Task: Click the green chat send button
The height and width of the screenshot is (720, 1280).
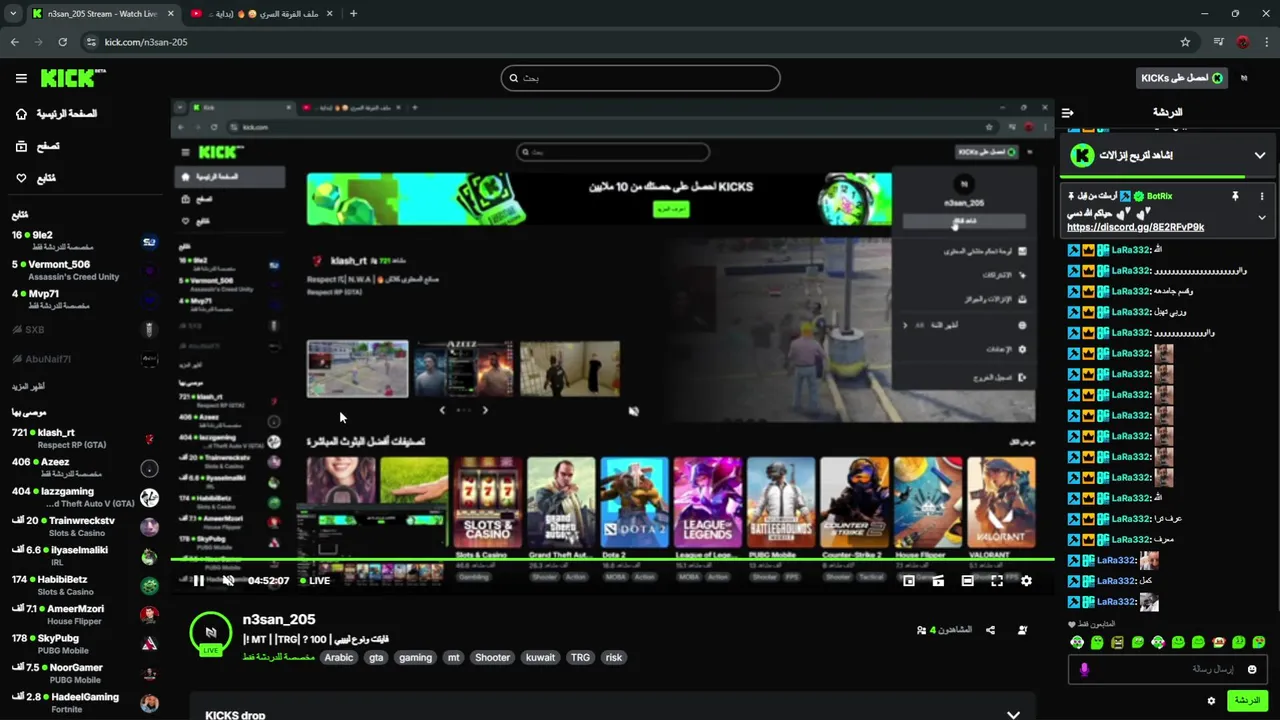Action: click(1247, 701)
